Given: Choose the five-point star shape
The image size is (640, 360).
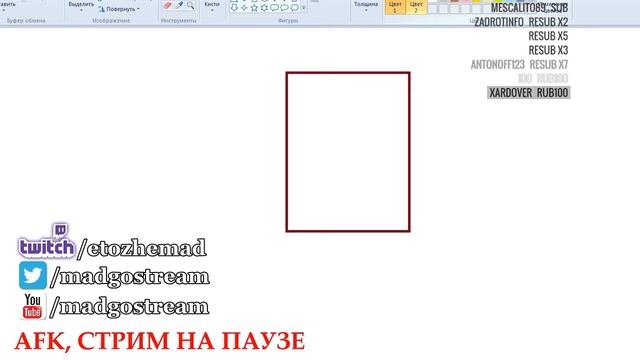Looking at the screenshot, I should pos(254,7).
